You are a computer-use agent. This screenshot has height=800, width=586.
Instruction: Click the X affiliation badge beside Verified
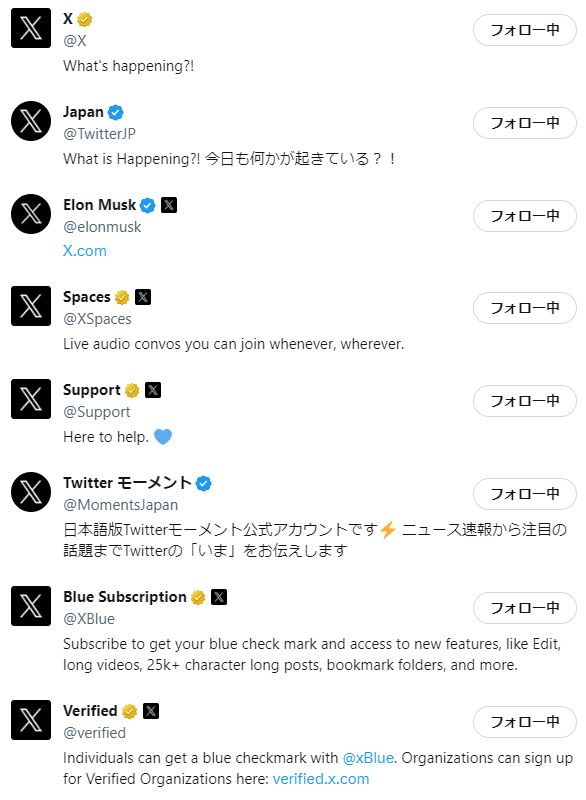point(150,710)
